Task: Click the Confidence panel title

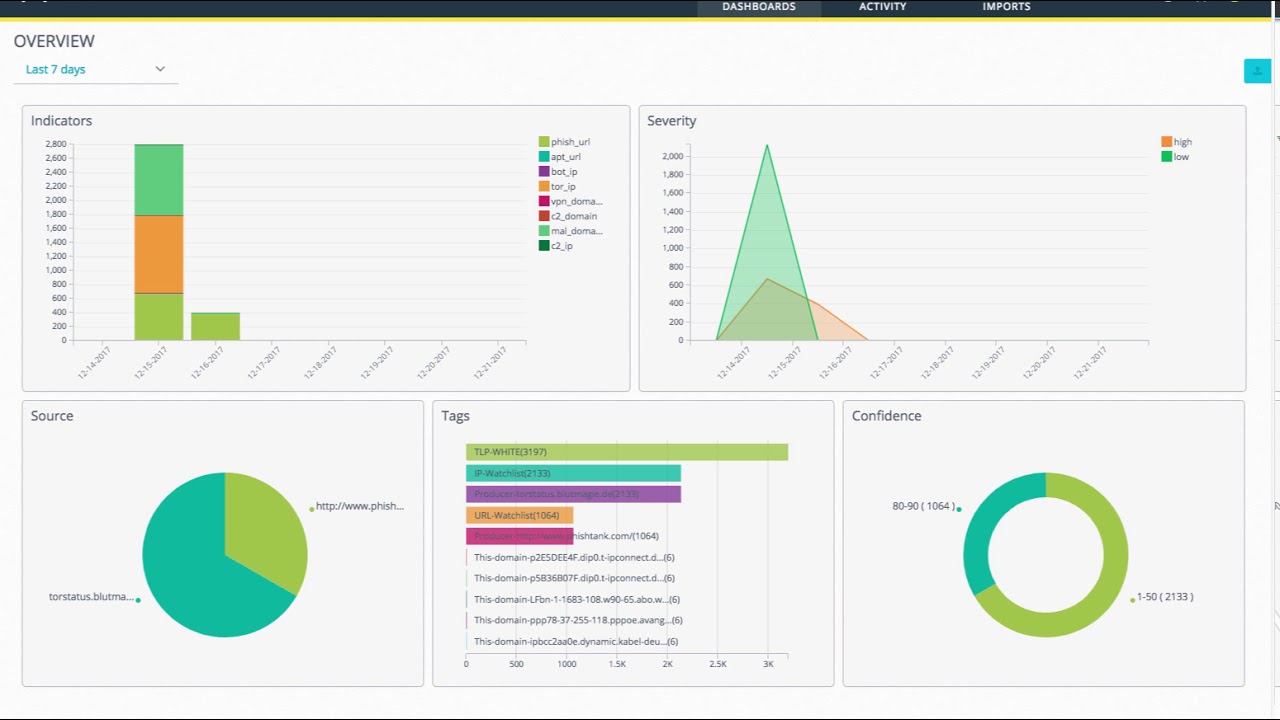Action: coord(886,416)
